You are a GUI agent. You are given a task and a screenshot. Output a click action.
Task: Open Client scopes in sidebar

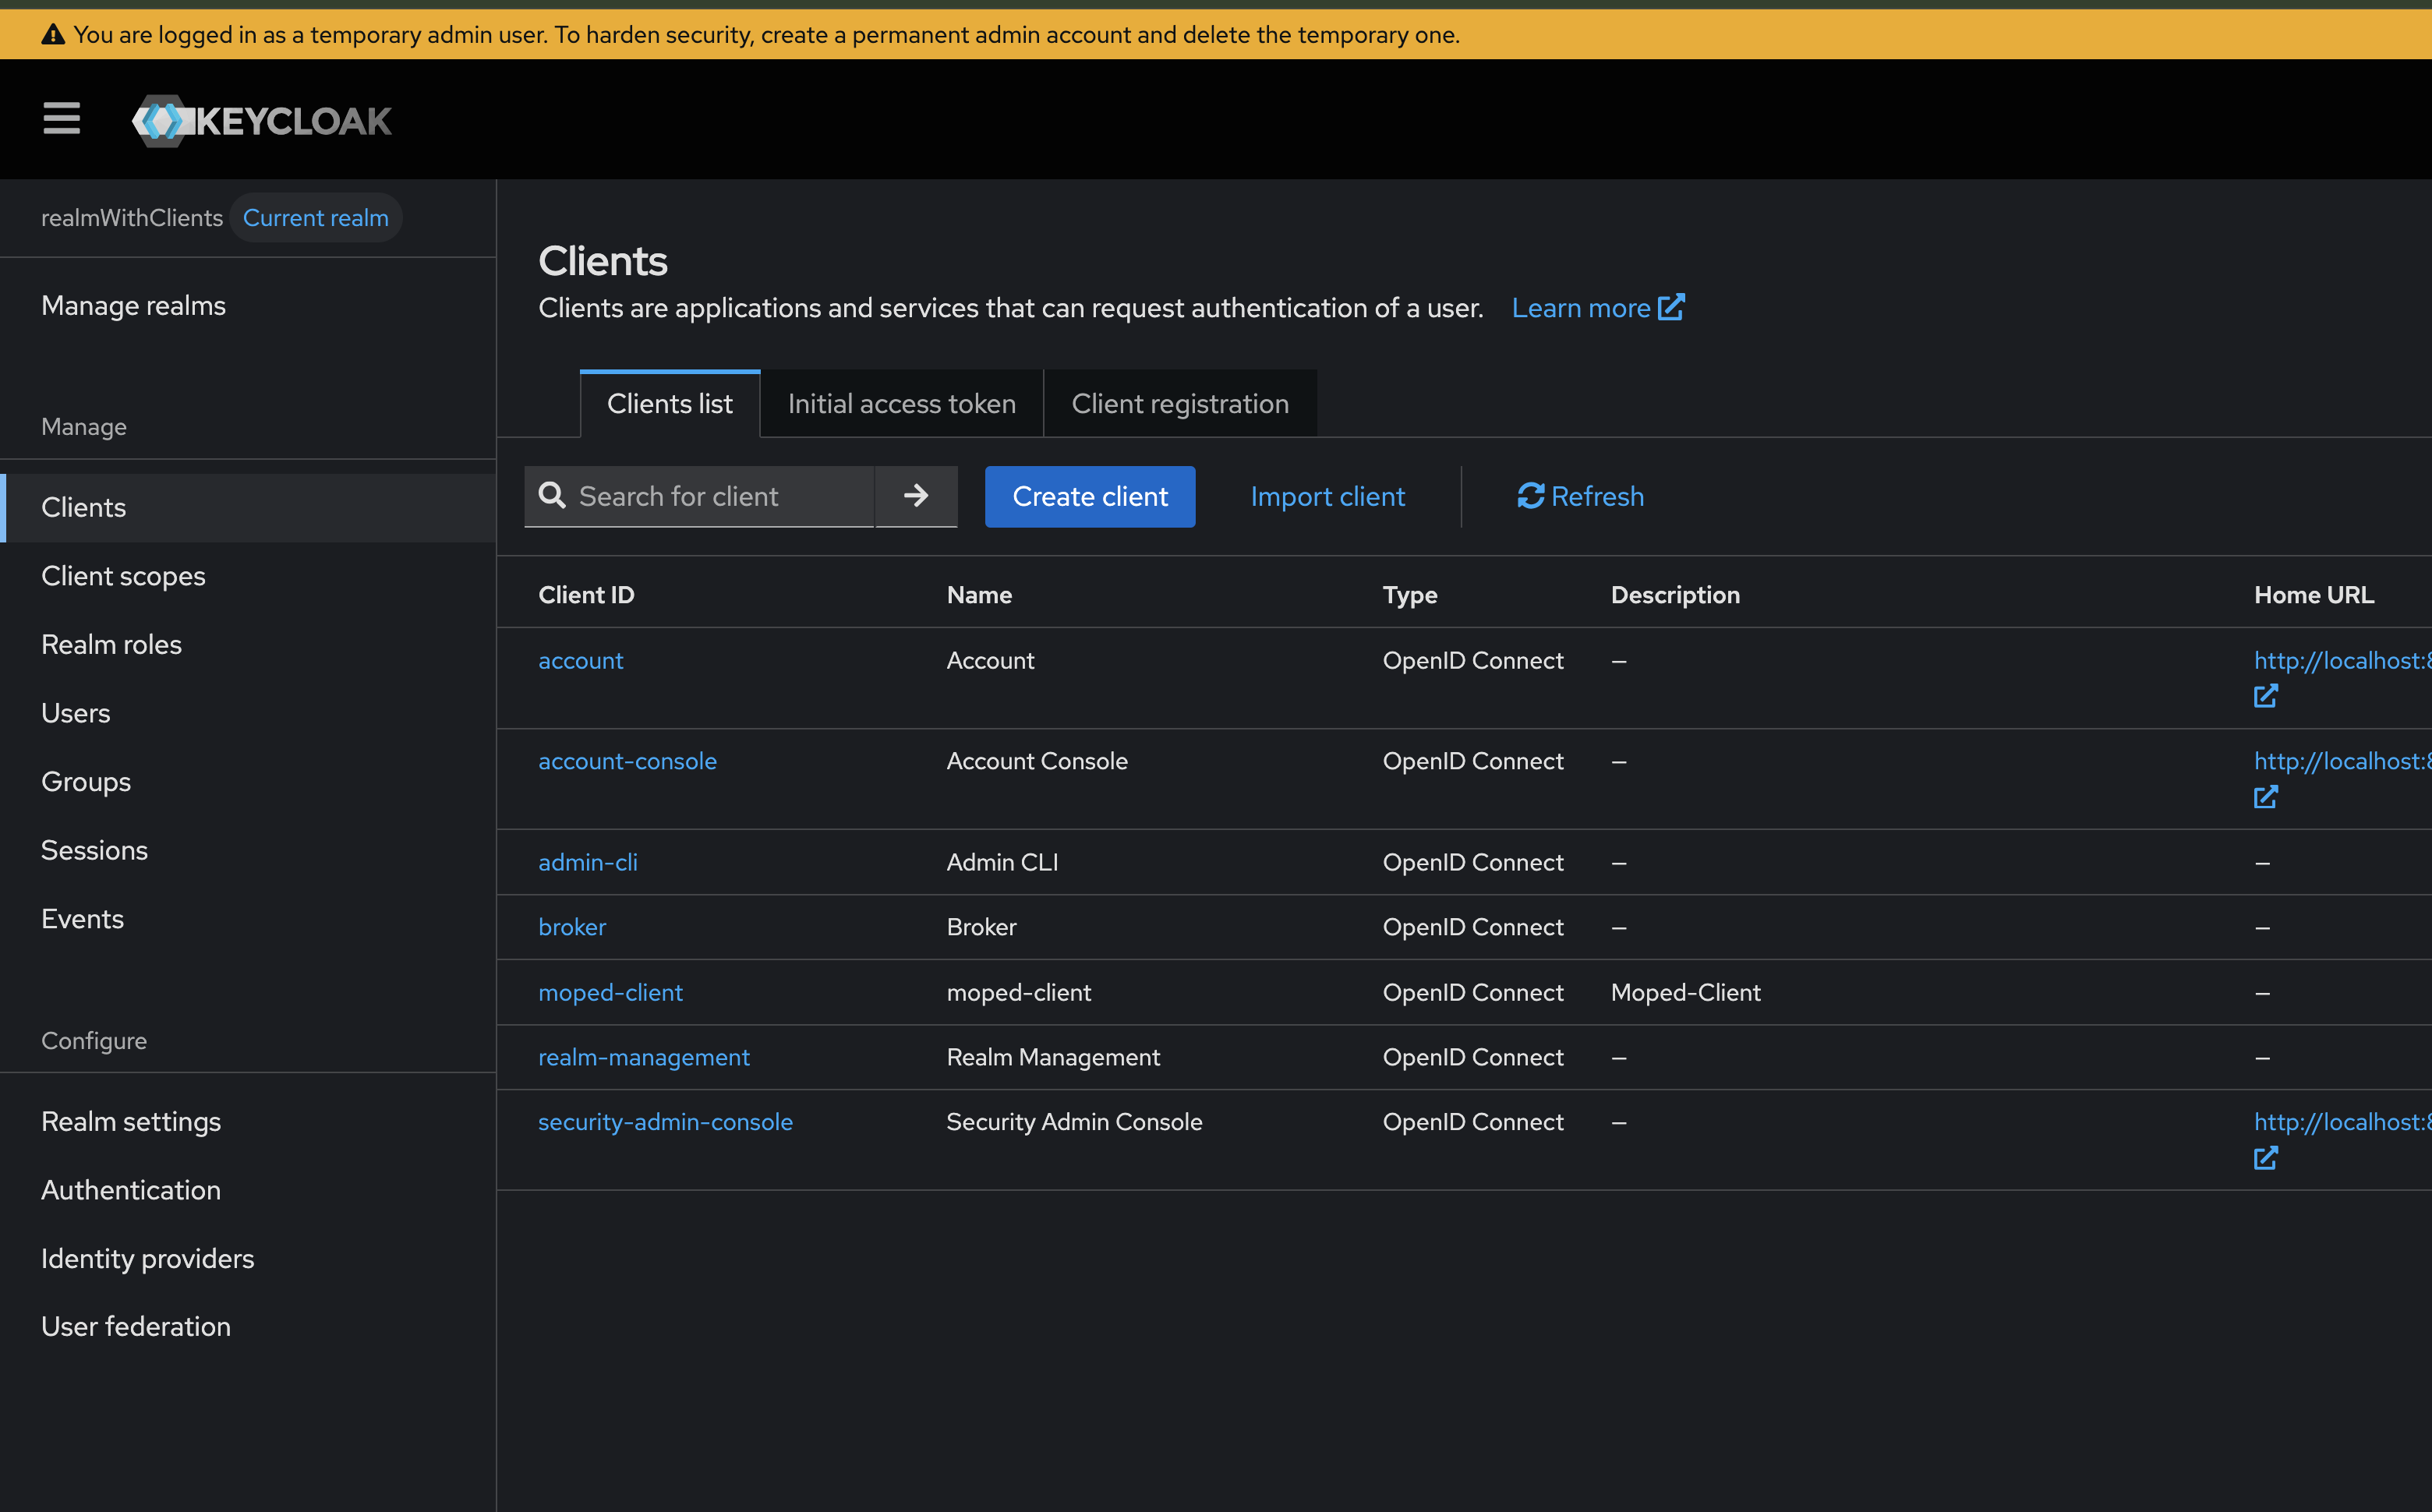[x=123, y=576]
